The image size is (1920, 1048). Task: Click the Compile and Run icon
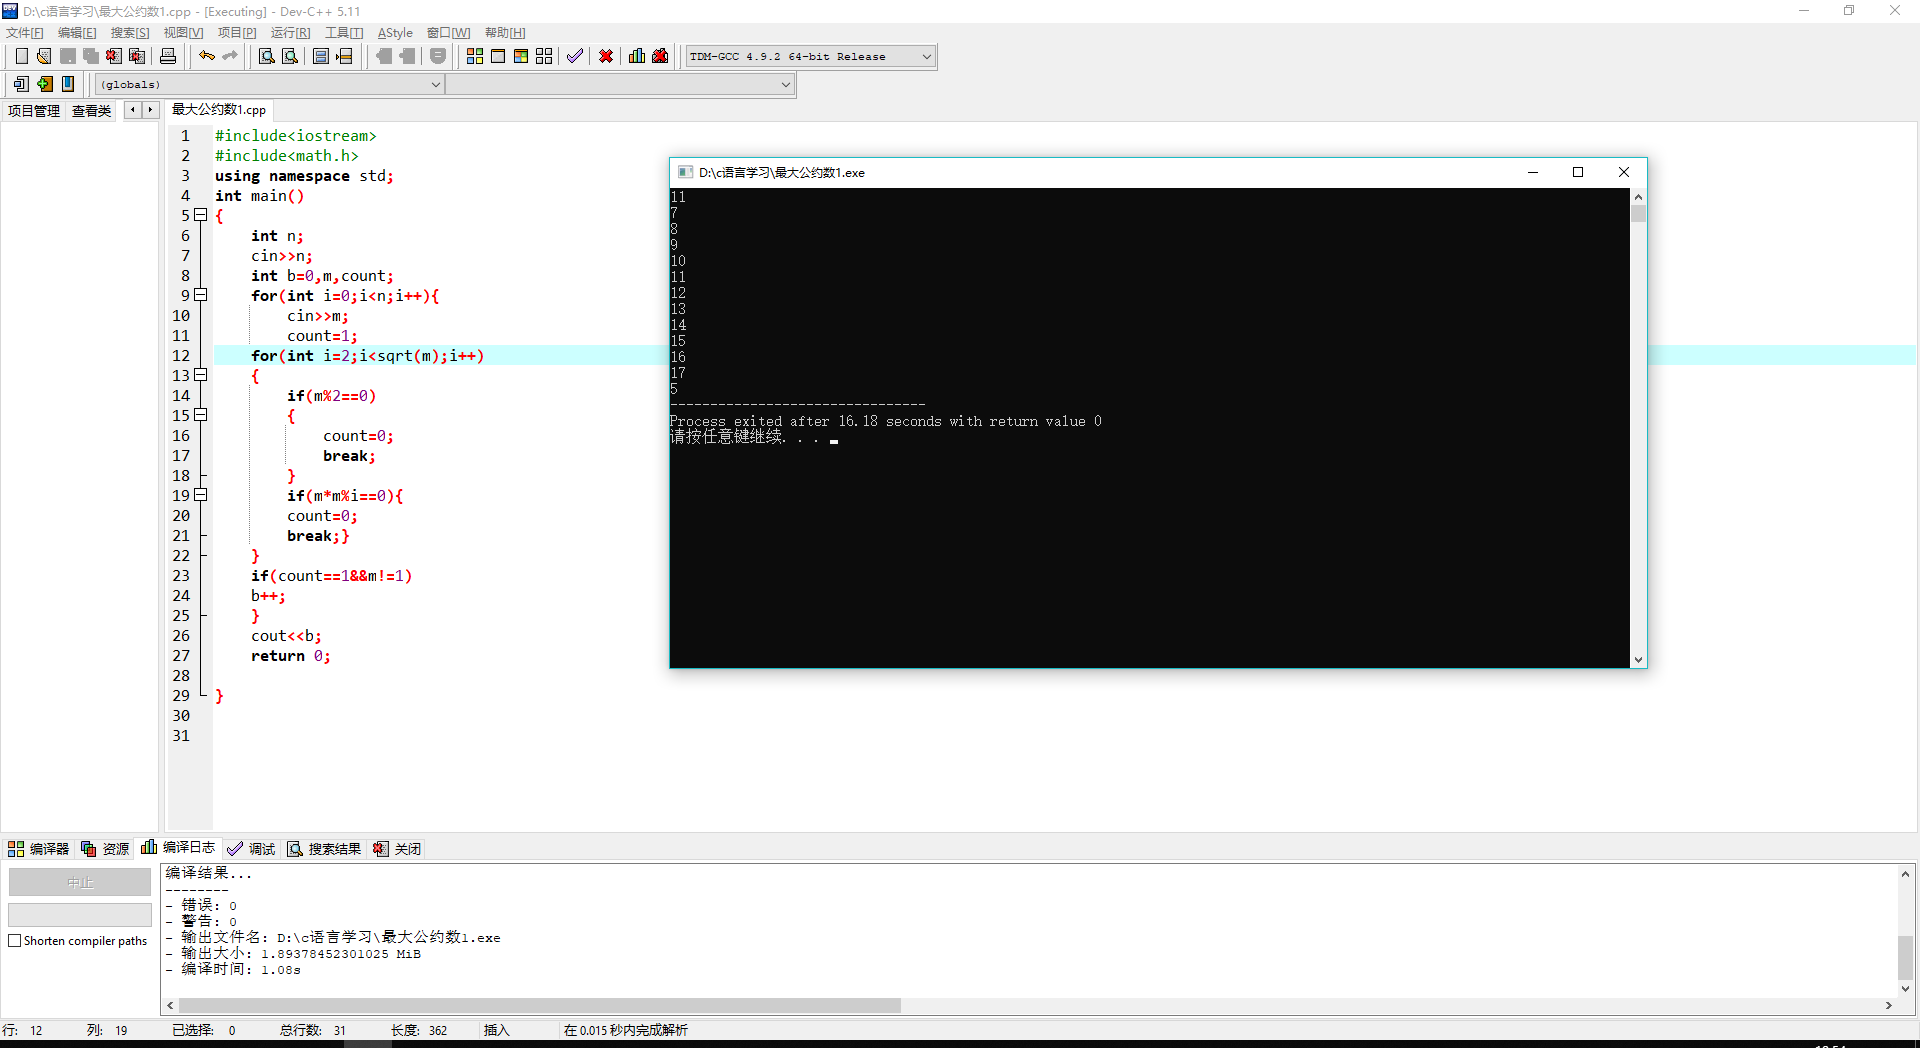521,56
